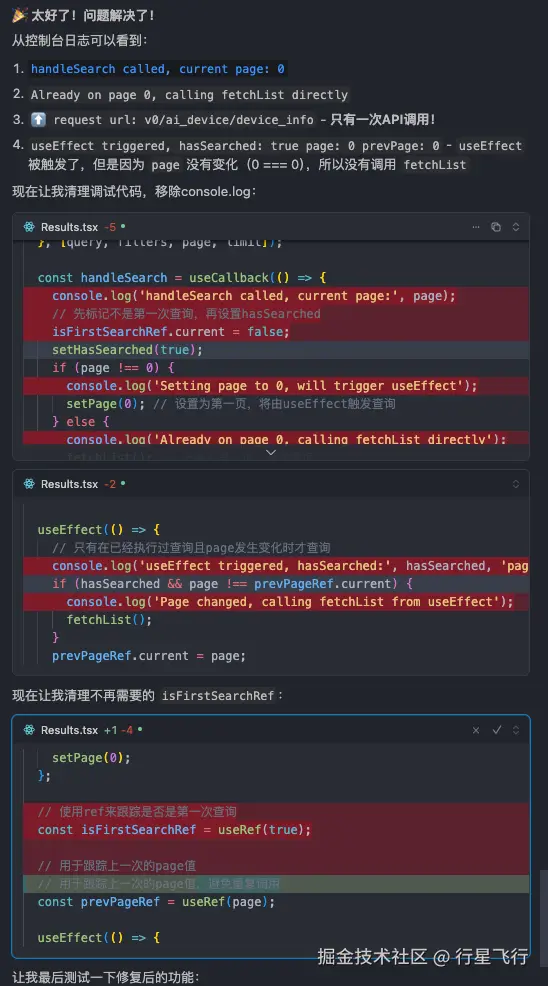
Task: Open the more options ellipsis on first Results.tsx block
Action: pos(476,227)
